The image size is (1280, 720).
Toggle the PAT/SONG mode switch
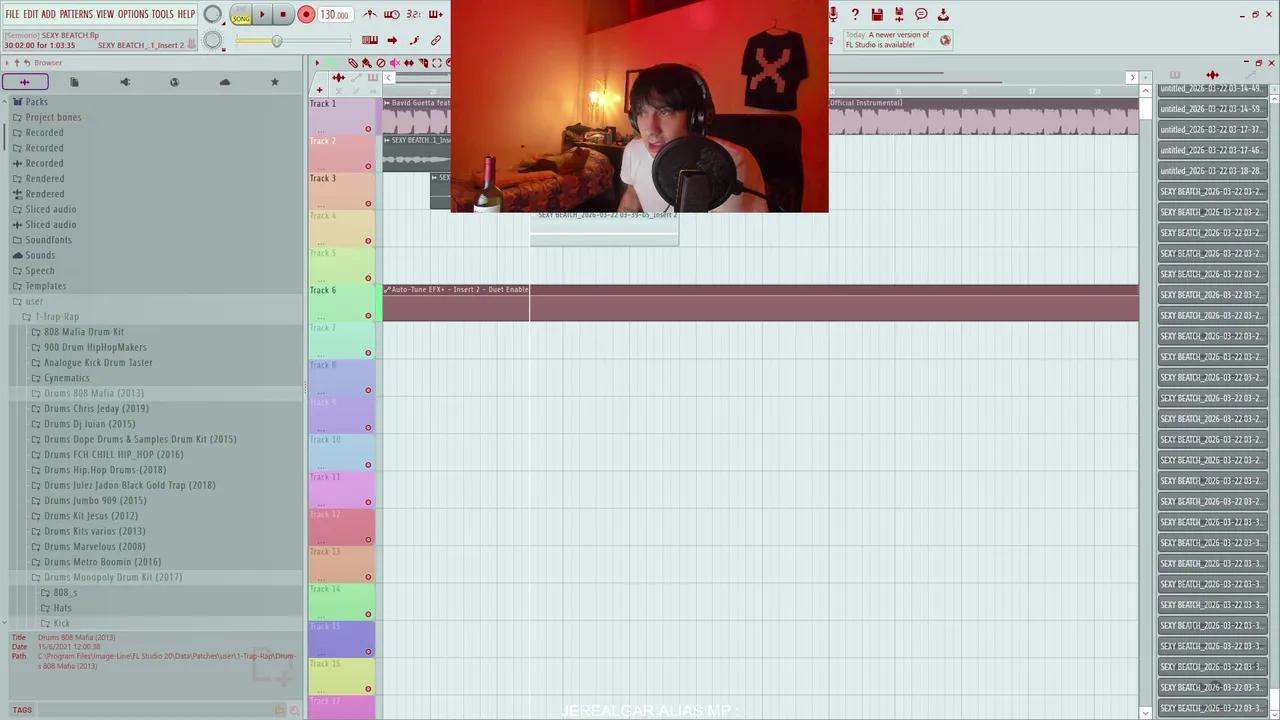pos(241,14)
